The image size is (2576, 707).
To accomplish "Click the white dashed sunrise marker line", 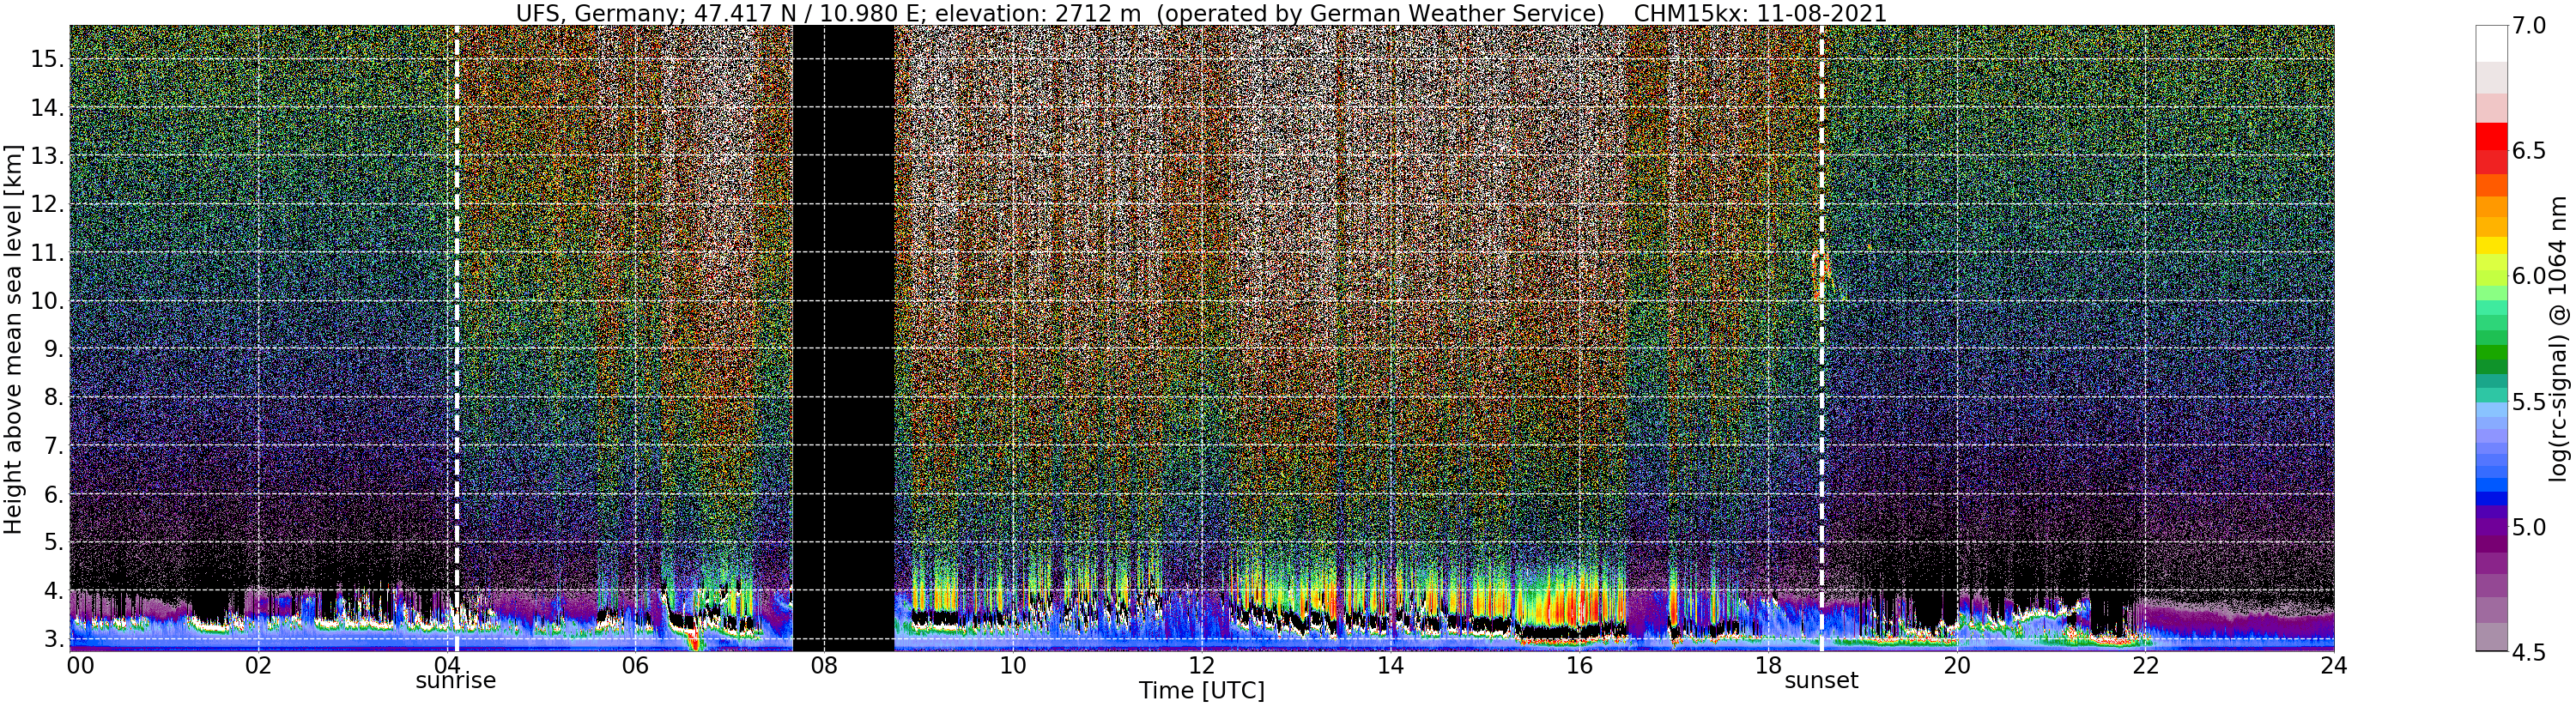I will point(457,338).
